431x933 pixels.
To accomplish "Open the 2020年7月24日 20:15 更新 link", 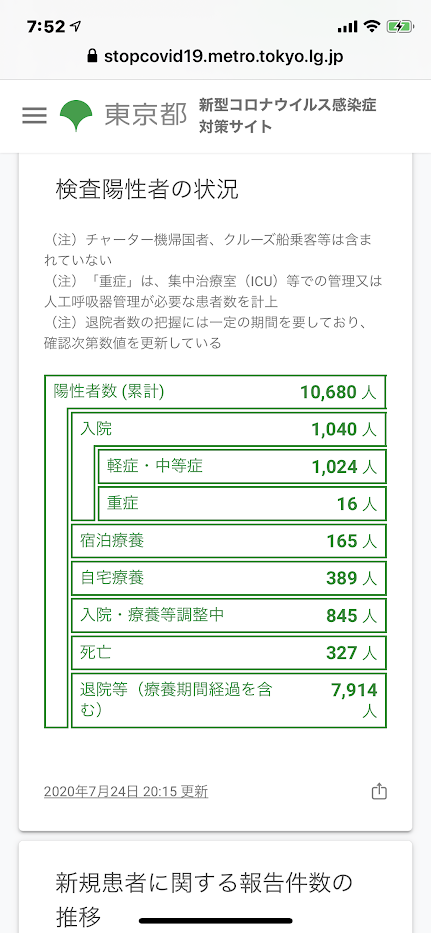I will tap(126, 791).
